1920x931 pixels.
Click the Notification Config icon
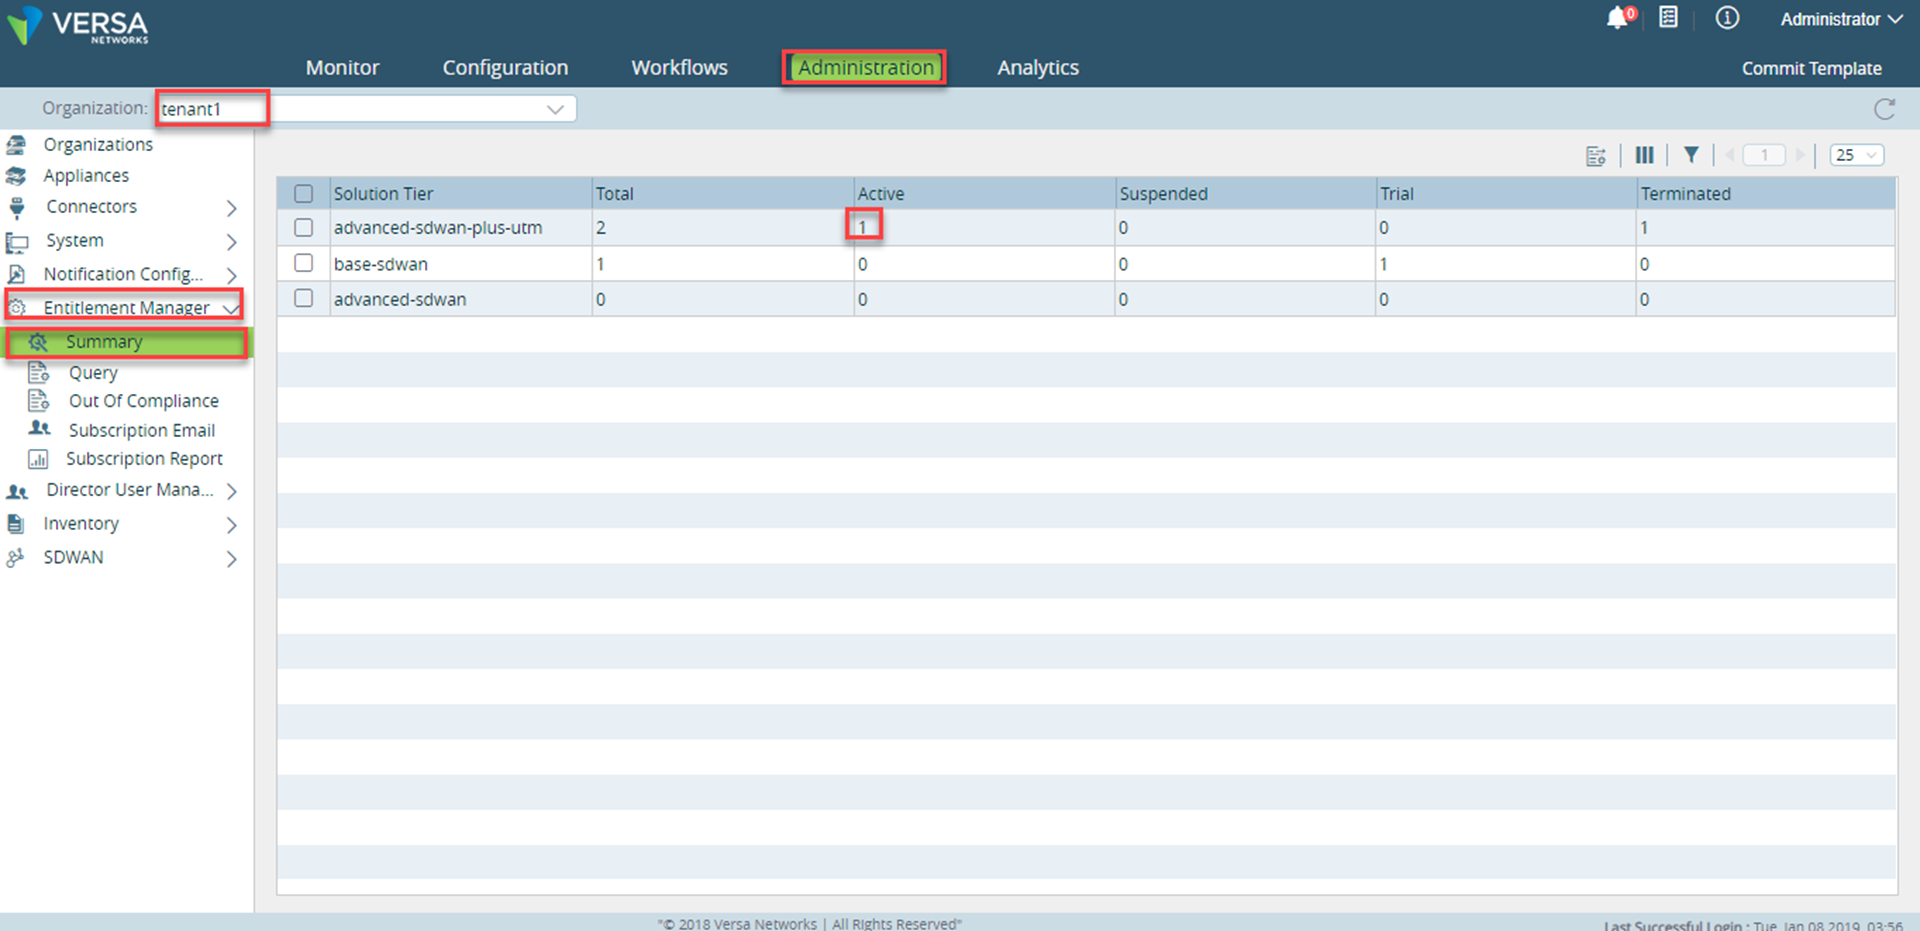pos(16,274)
